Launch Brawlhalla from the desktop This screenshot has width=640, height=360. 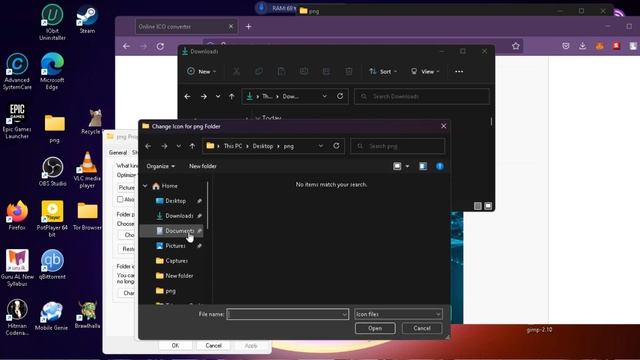pos(87,315)
